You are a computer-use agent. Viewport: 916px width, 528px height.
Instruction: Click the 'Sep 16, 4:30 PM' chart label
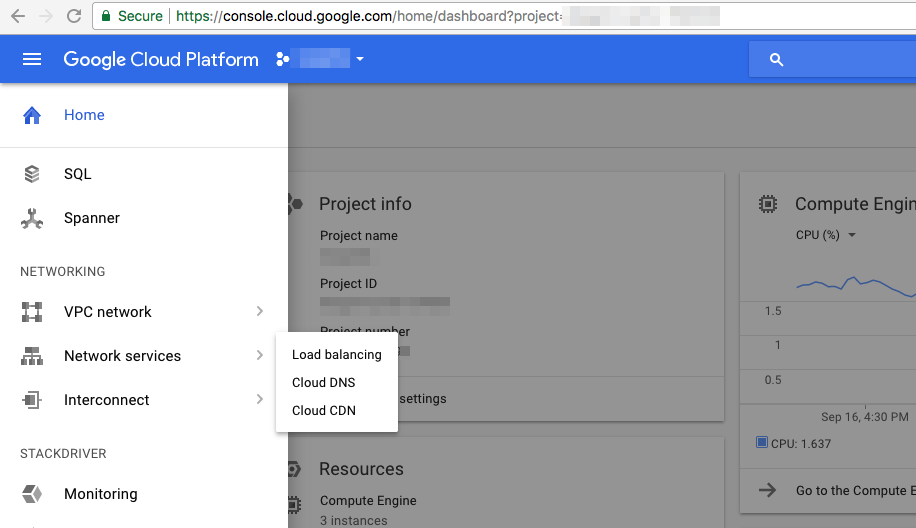[x=865, y=417]
